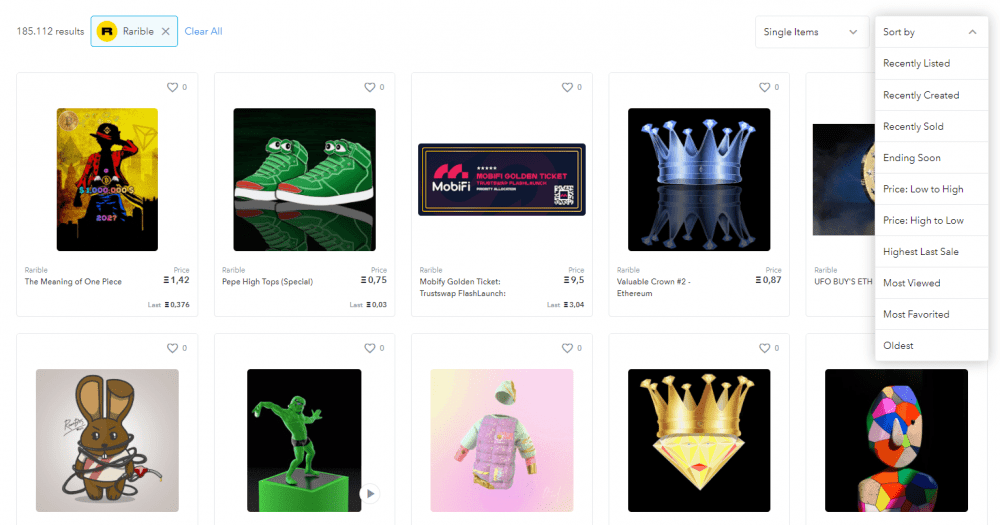Open Pepe High Tops (Special) title link

(x=267, y=281)
